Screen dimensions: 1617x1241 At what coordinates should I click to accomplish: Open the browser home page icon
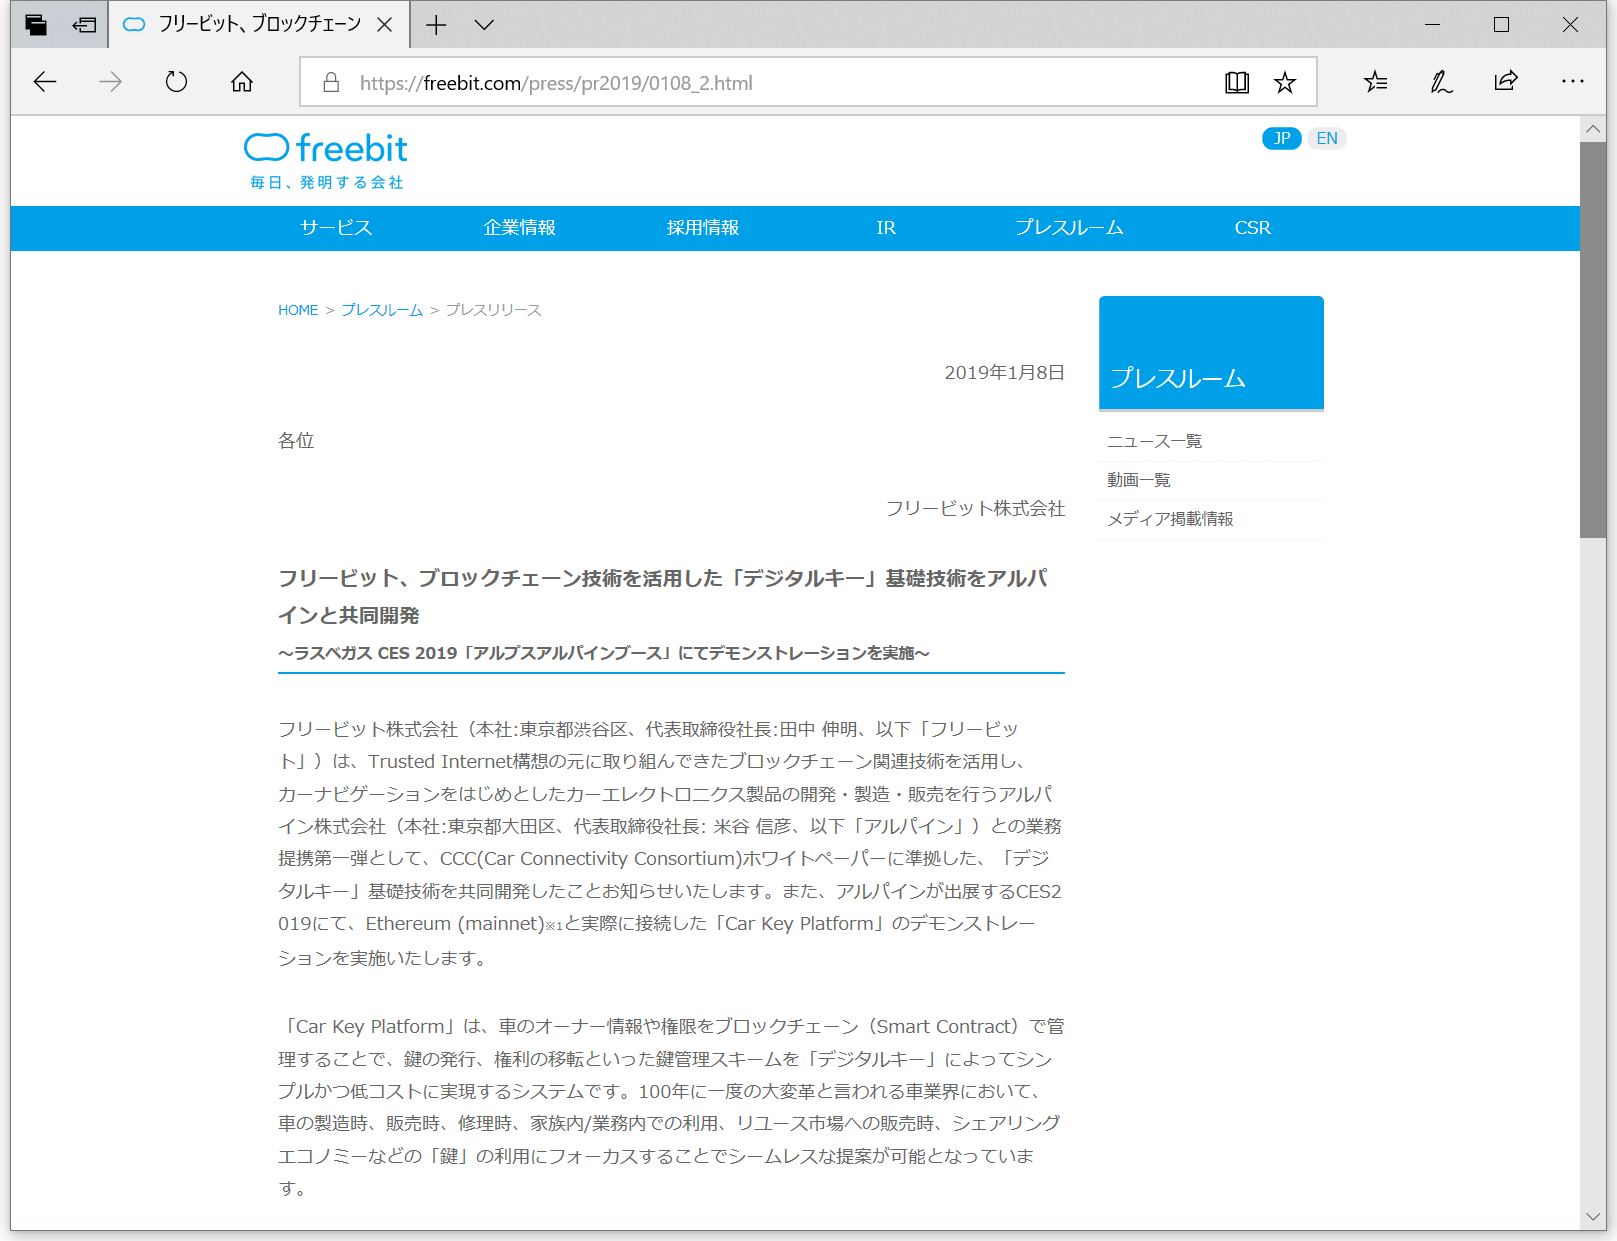point(242,82)
